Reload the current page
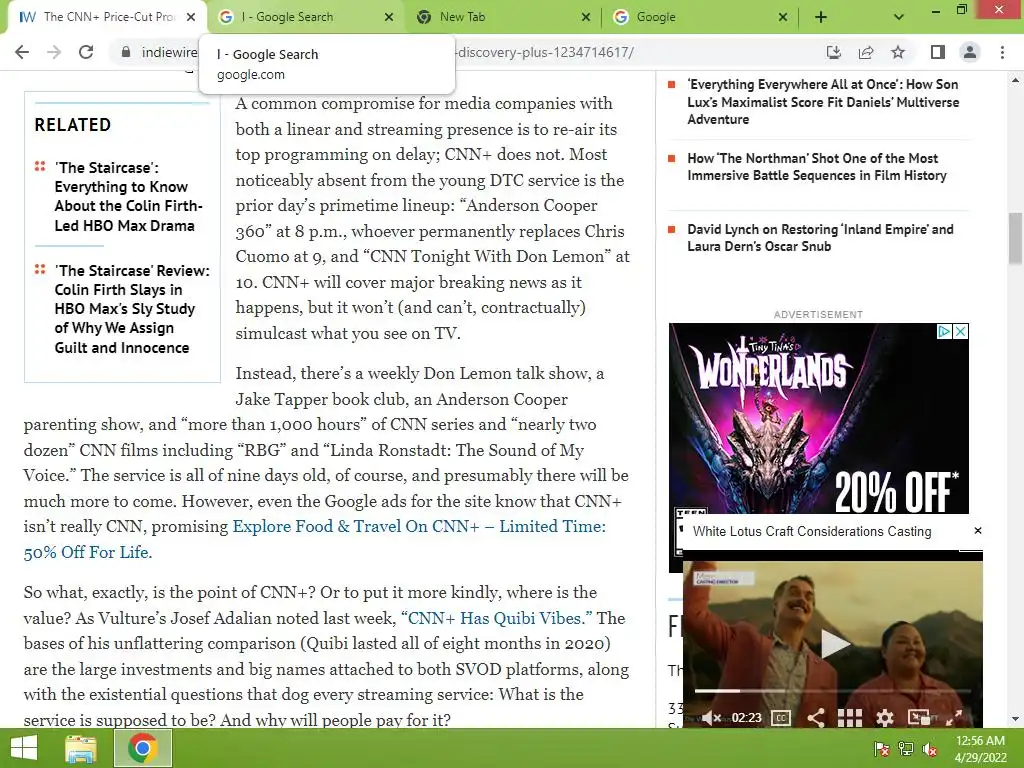Image resolution: width=1024 pixels, height=768 pixels. coord(86,52)
